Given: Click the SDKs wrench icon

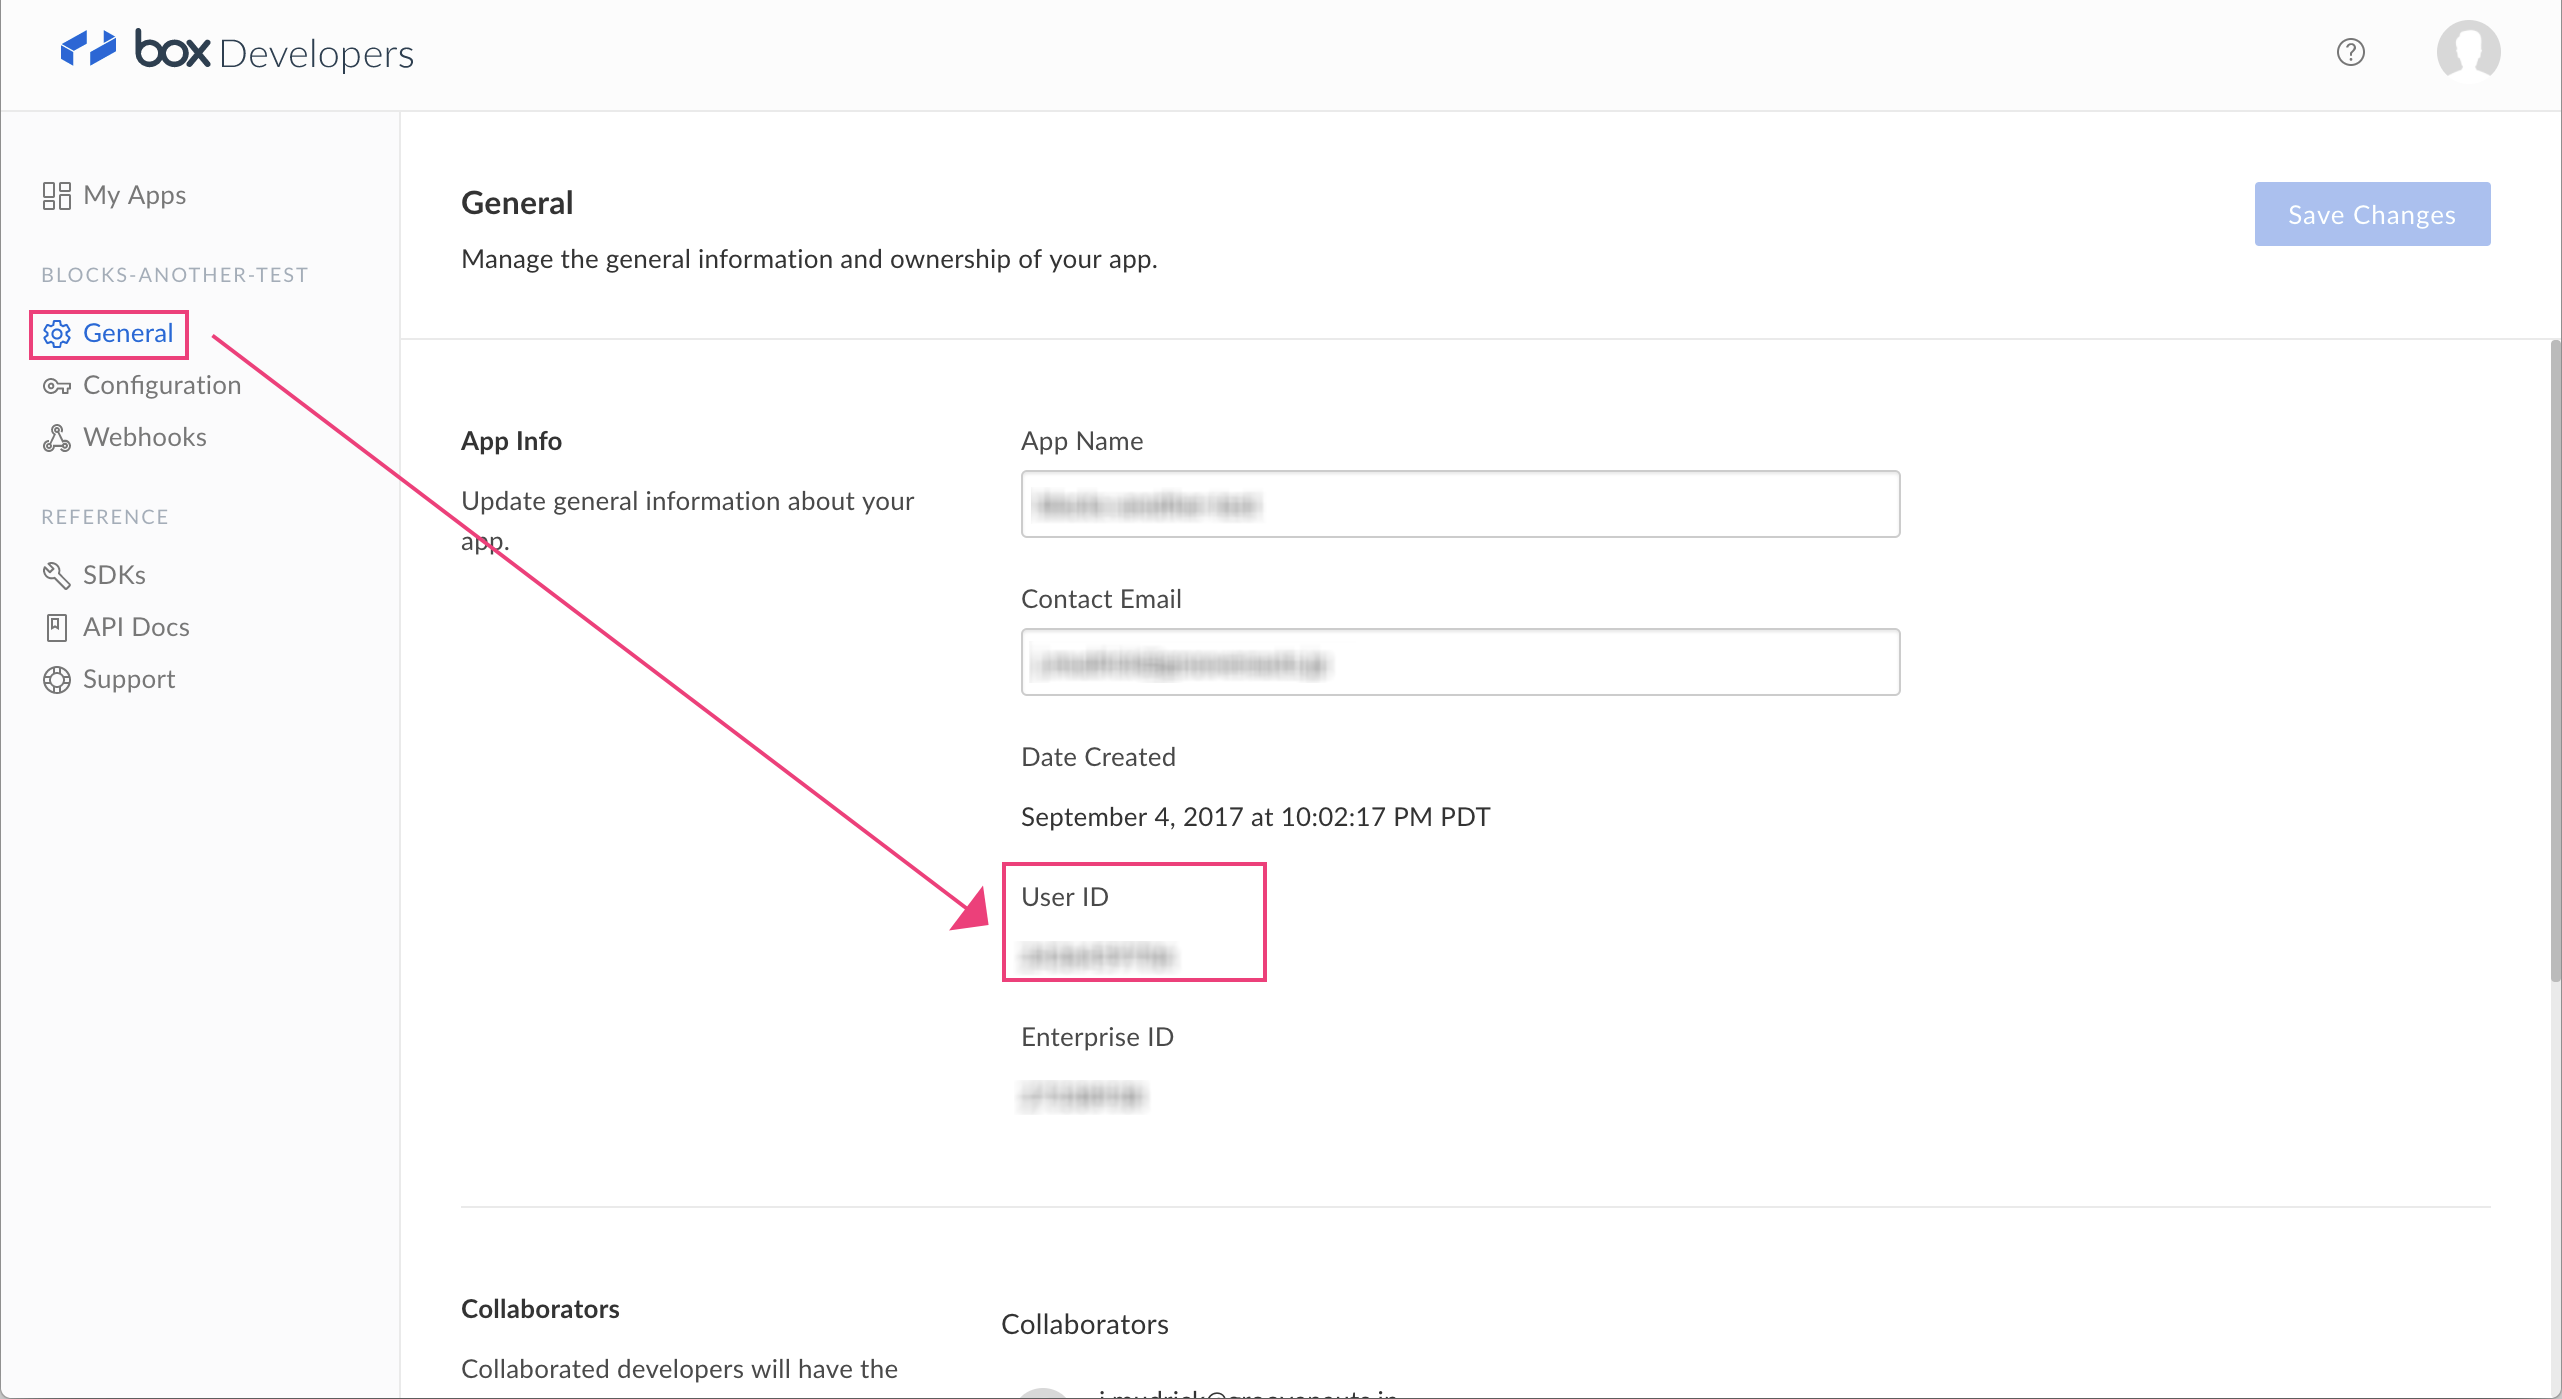Looking at the screenshot, I should (x=57, y=575).
